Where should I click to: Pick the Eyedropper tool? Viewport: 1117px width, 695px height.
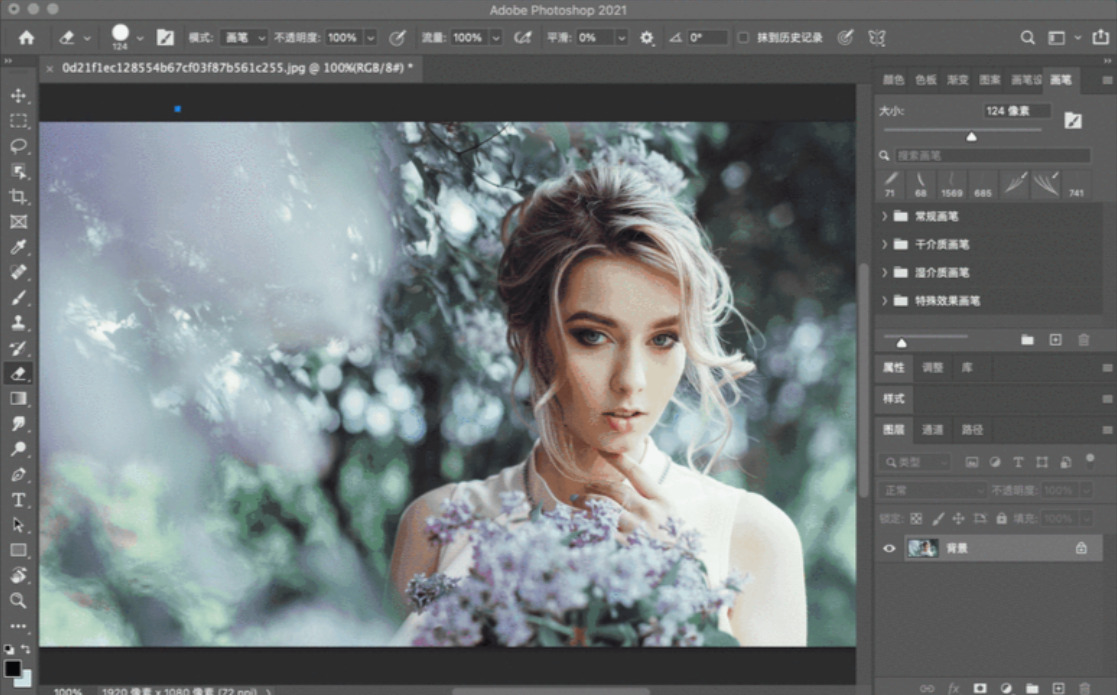pos(18,247)
